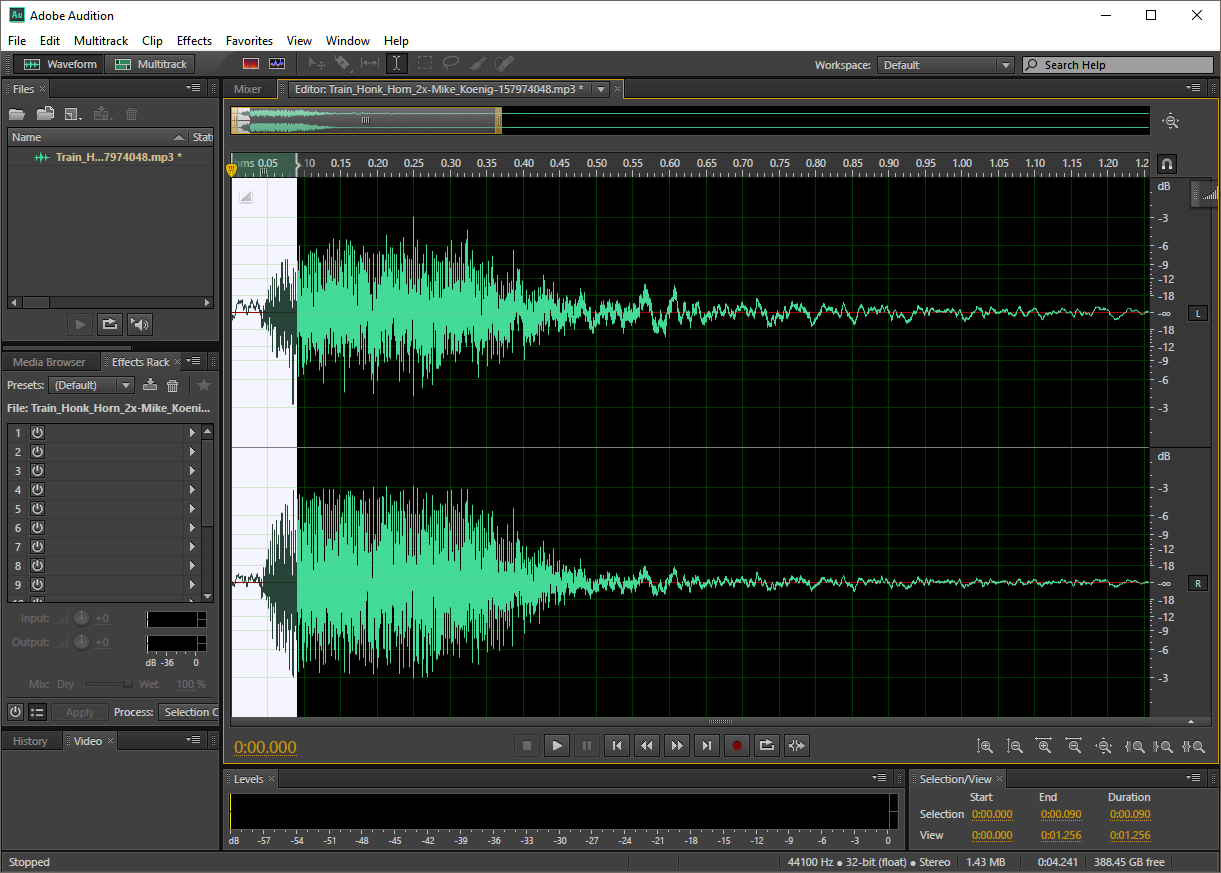Delete preset with trash icon
Viewport: 1221px width, 873px height.
[172, 385]
